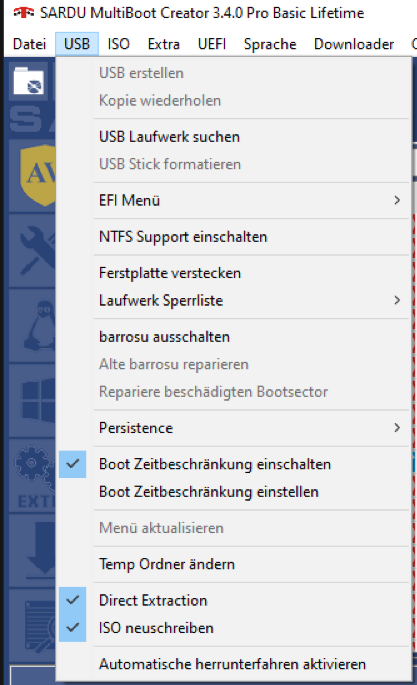The height and width of the screenshot is (685, 417).
Task: Click the SARDU app logo in title bar
Action: [24, 13]
